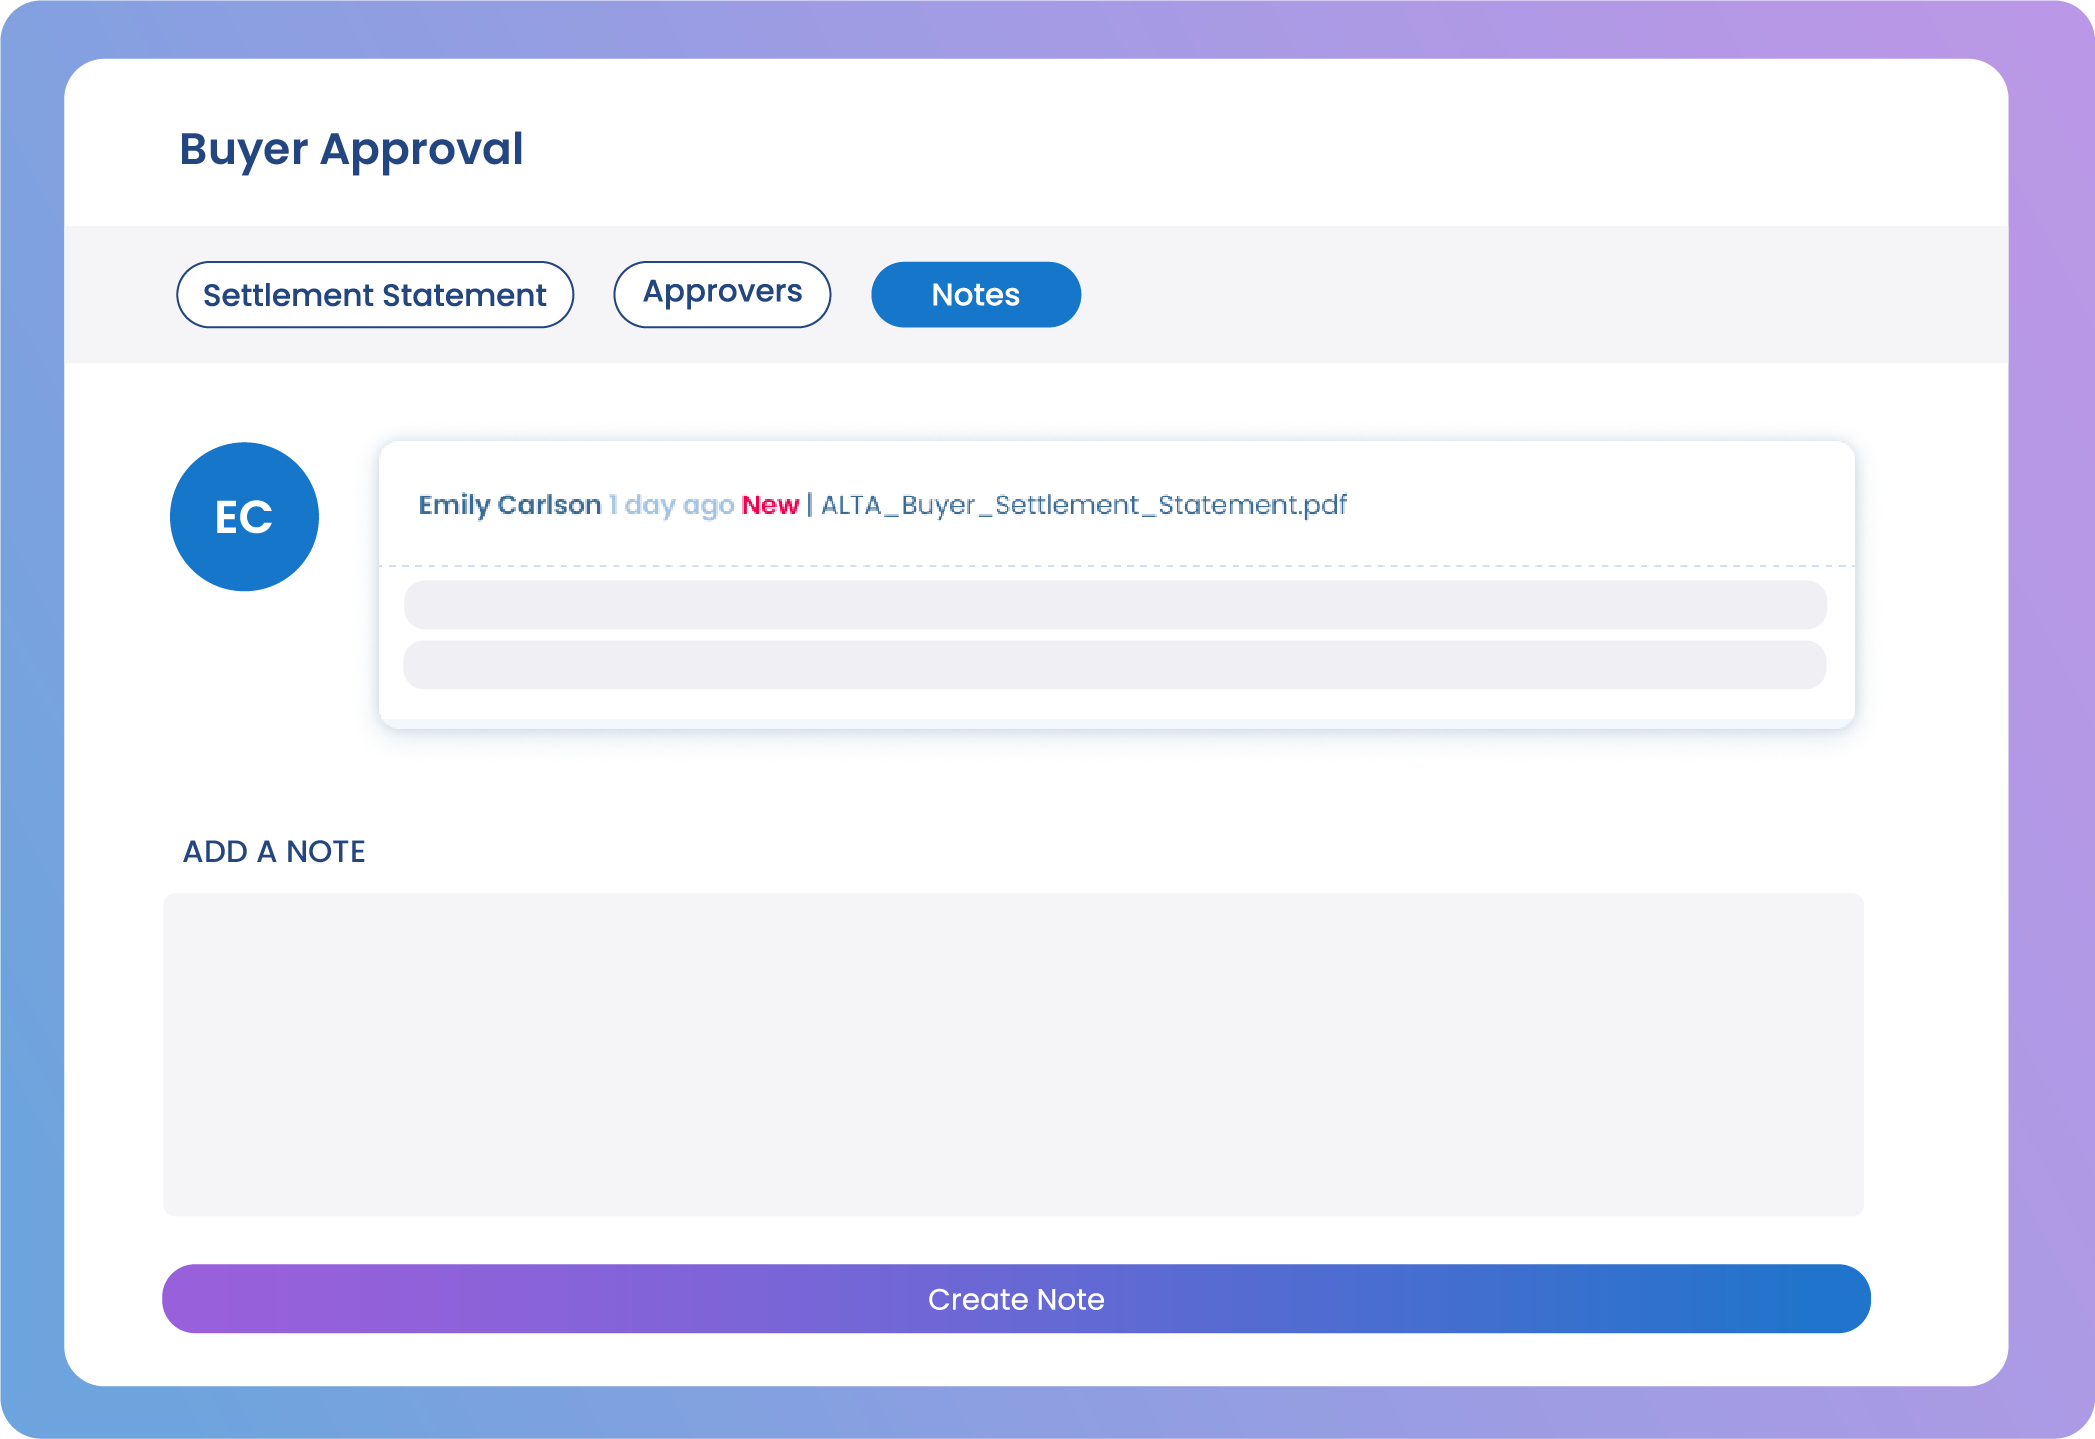Click the Buyer Approval heading
The image size is (2095, 1439).
tap(351, 150)
